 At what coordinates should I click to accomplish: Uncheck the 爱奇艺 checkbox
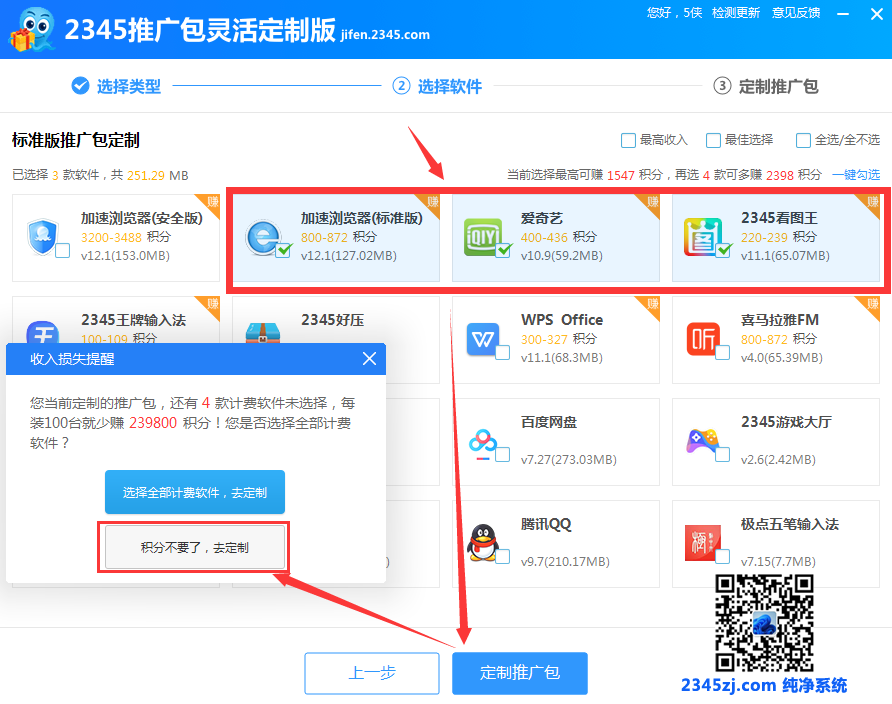(x=503, y=250)
